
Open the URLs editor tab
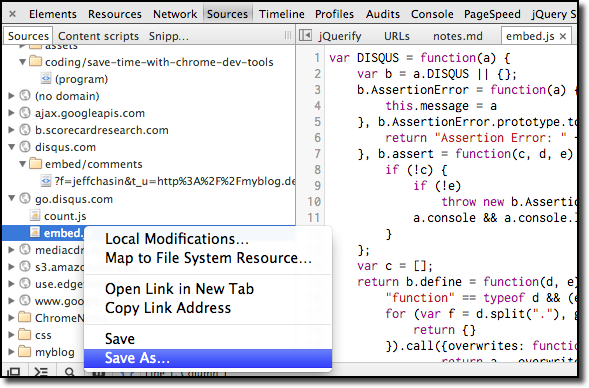tap(397, 36)
